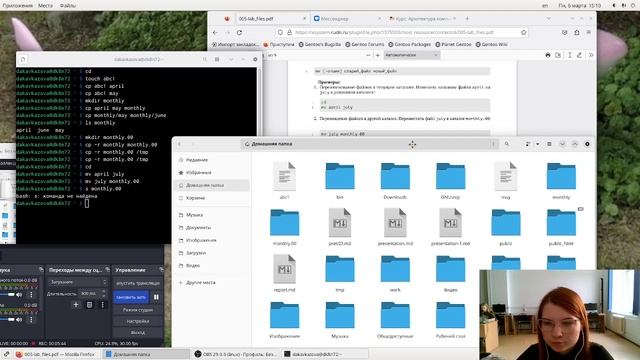Open transition properties menu in OBS
The height and width of the screenshot is (360, 640).
[x=102, y=305]
